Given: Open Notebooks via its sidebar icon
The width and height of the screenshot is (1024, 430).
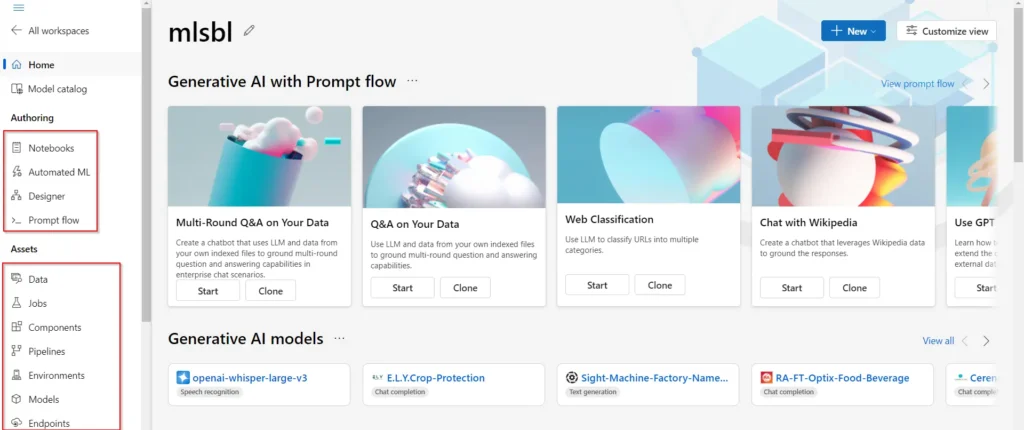Looking at the screenshot, I should pyautogui.click(x=17, y=148).
